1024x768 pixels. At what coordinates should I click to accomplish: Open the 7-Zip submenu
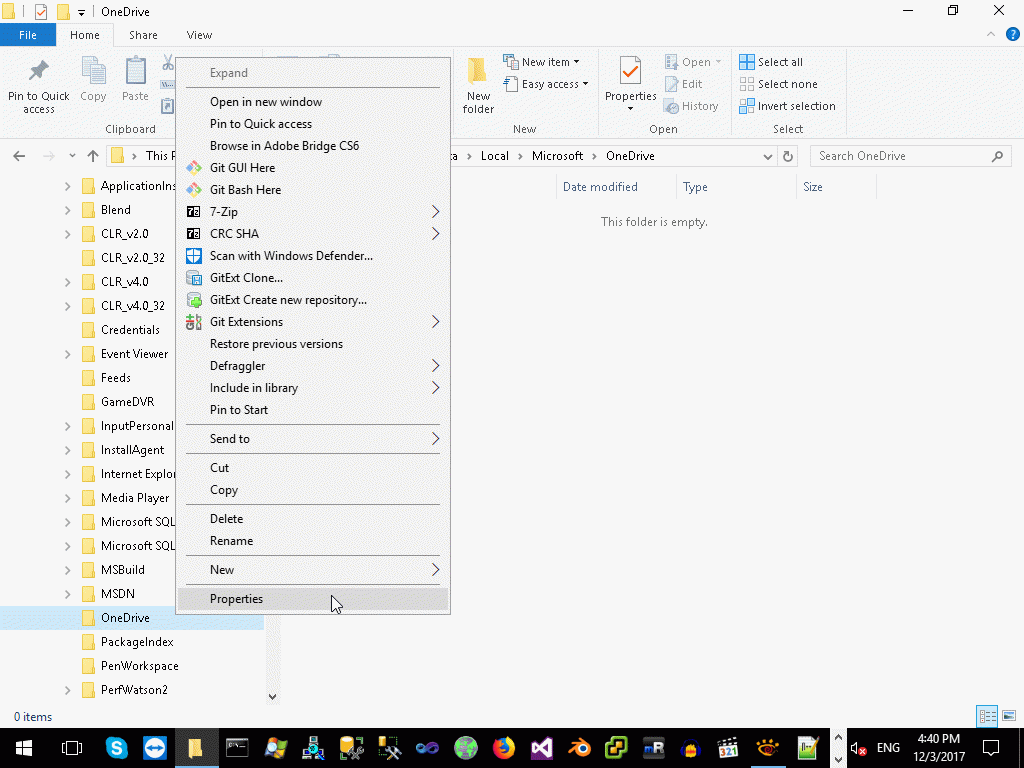[x=313, y=212]
